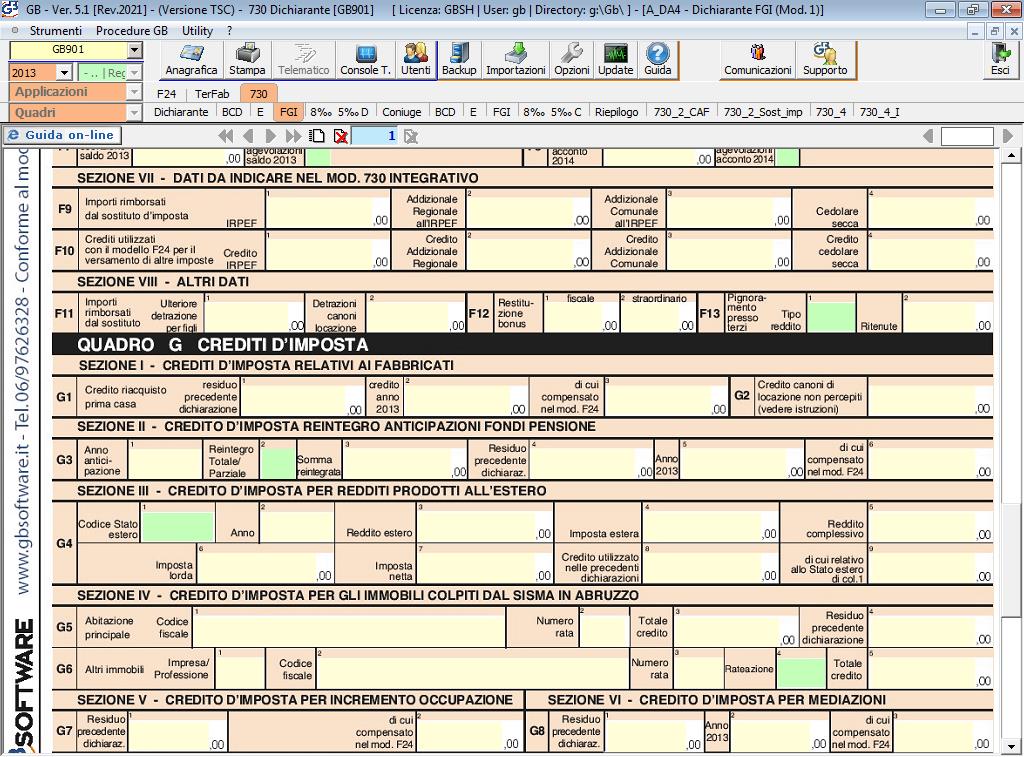Image resolution: width=1024 pixels, height=757 pixels.
Task: Open the ? help menu
Action: (229, 31)
